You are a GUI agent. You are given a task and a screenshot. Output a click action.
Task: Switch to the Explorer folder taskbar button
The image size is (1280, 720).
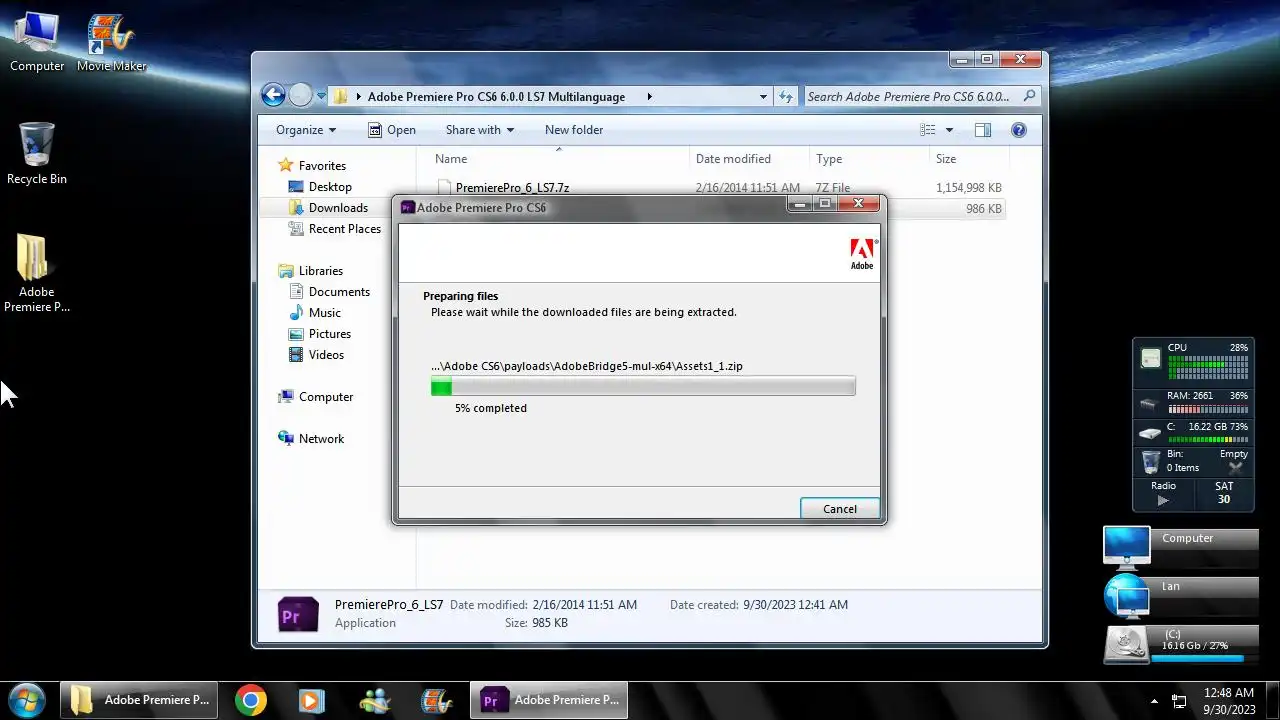[x=139, y=700]
